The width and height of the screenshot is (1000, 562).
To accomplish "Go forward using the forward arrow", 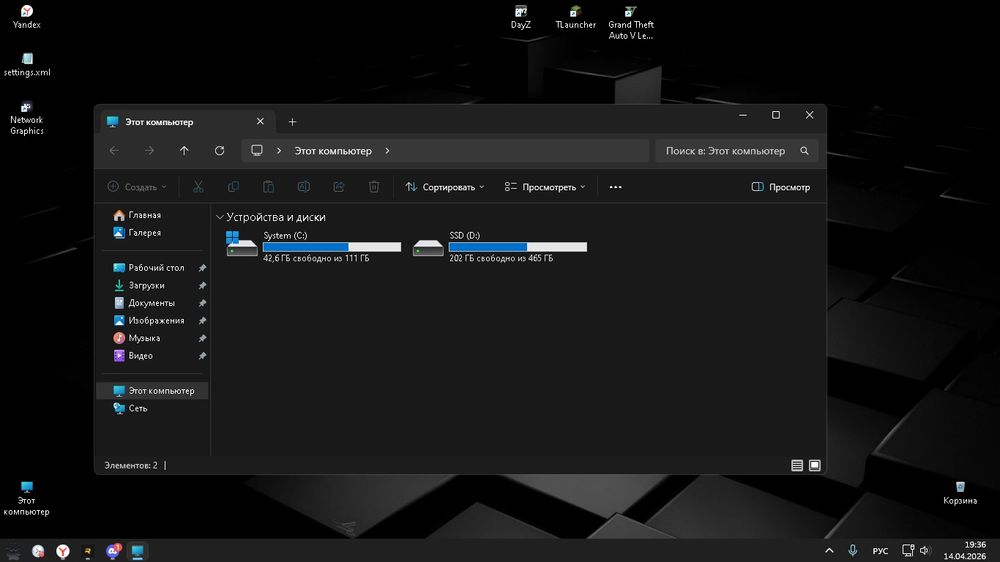I will (x=149, y=151).
